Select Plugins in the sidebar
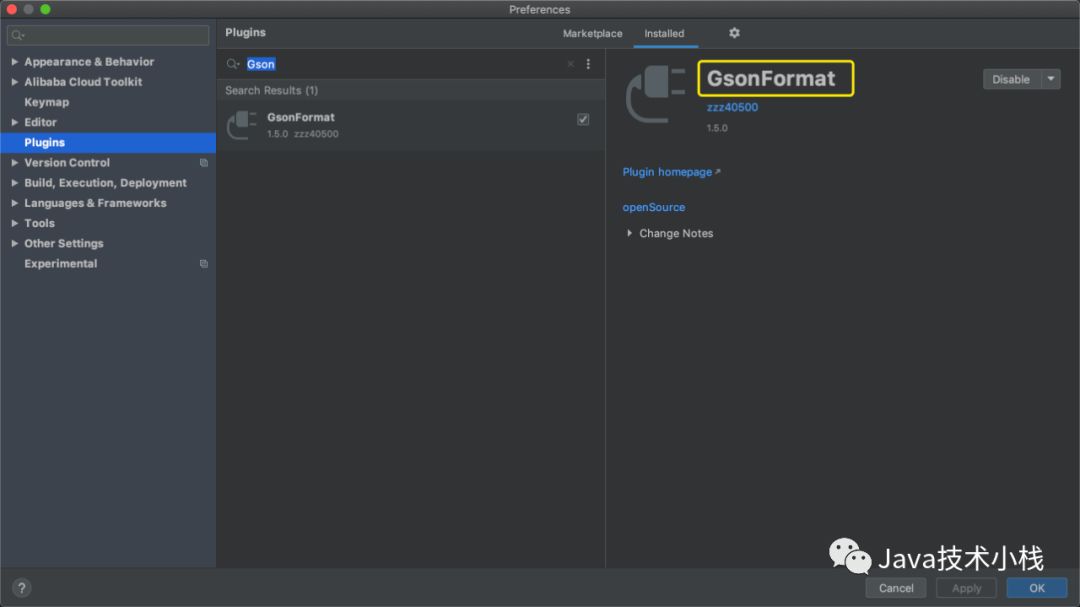Viewport: 1080px width, 607px height. tap(108, 143)
